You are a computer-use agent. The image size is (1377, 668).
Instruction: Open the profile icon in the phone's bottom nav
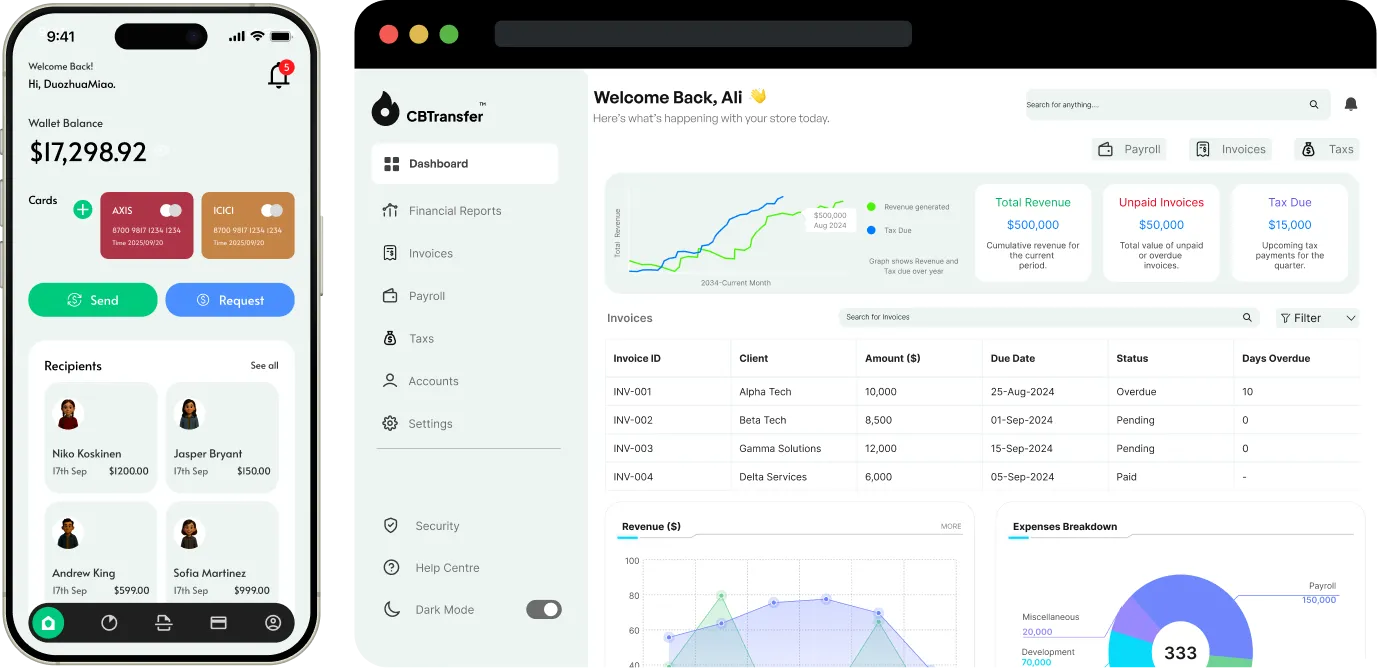point(273,623)
